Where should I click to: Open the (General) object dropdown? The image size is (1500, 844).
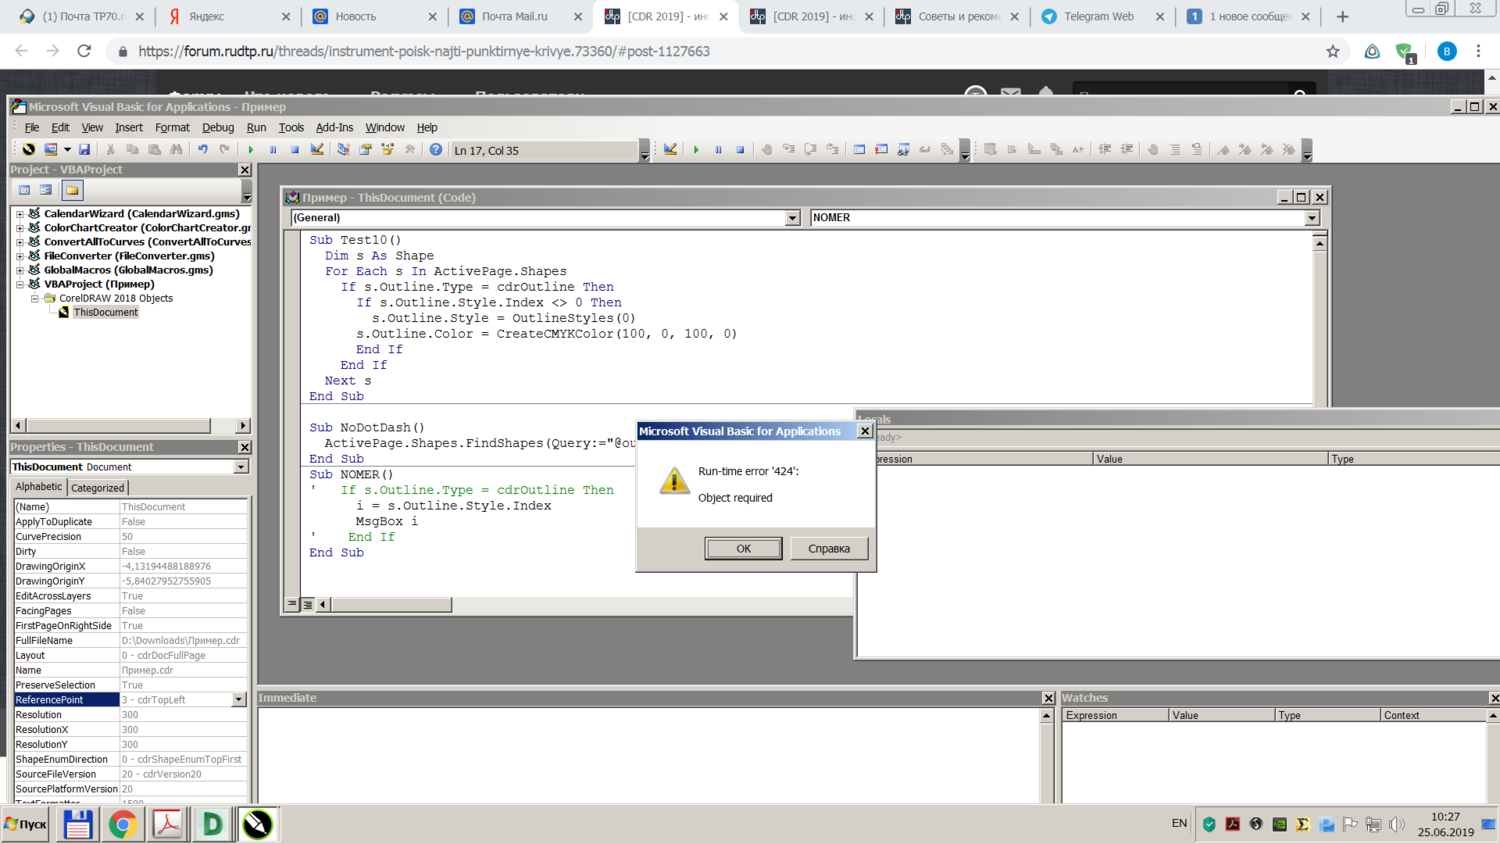click(792, 218)
